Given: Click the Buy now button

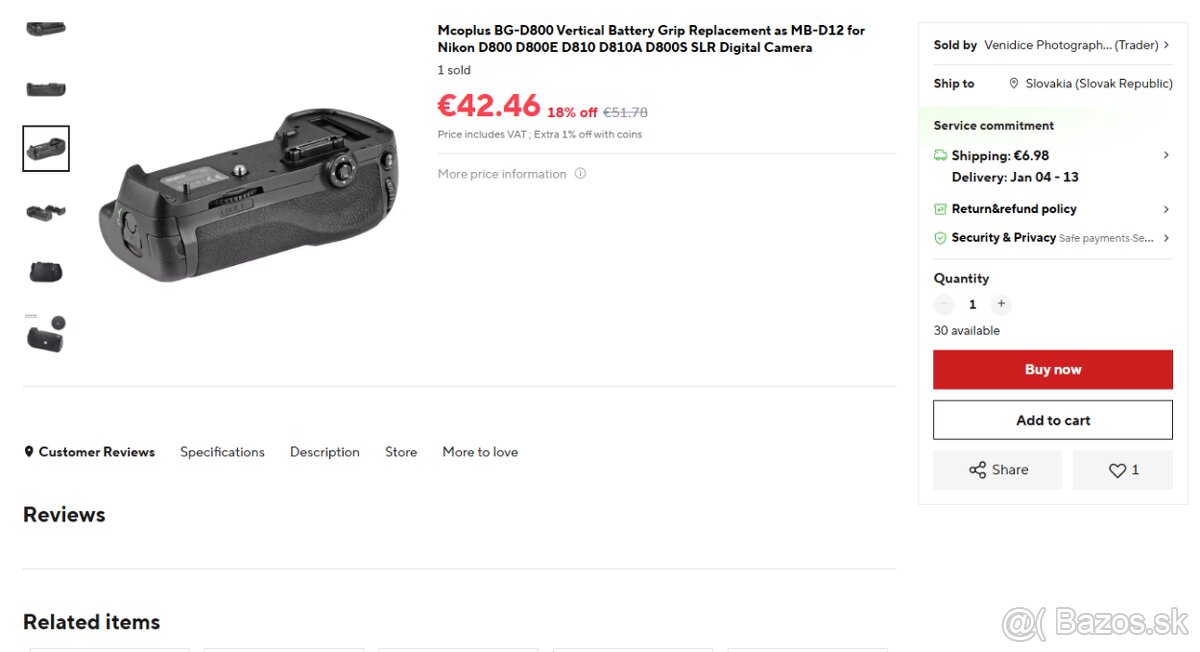Looking at the screenshot, I should (x=1053, y=370).
